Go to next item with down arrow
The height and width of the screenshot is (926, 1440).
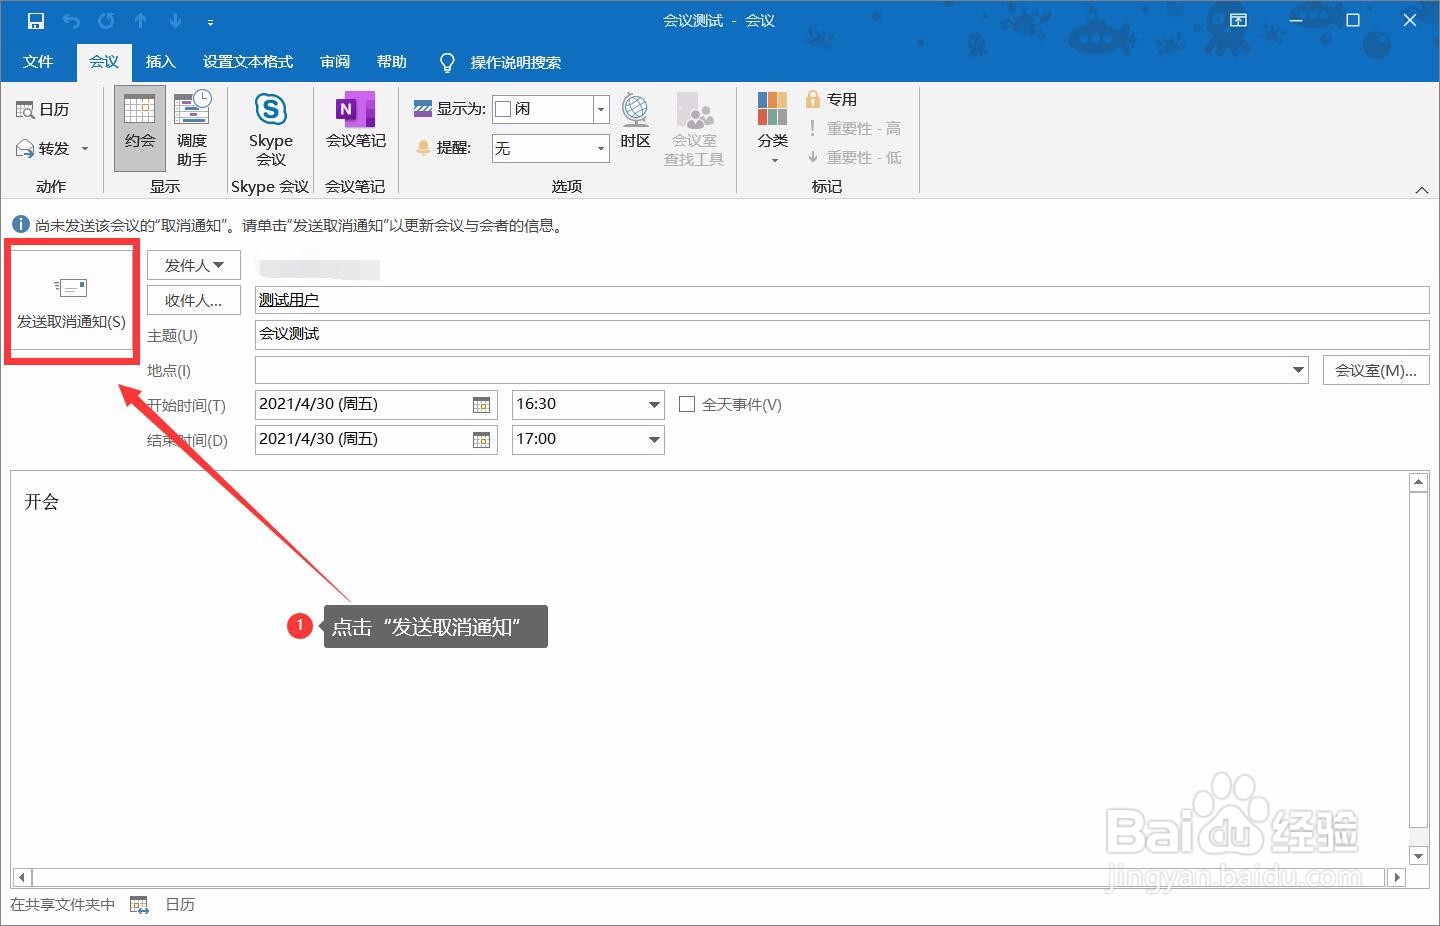click(176, 20)
